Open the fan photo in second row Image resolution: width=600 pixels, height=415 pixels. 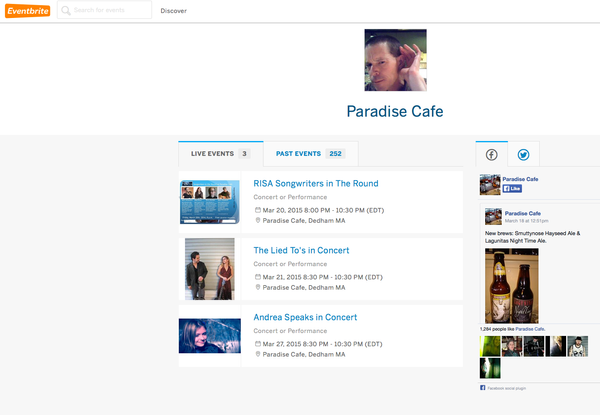pos(490,368)
